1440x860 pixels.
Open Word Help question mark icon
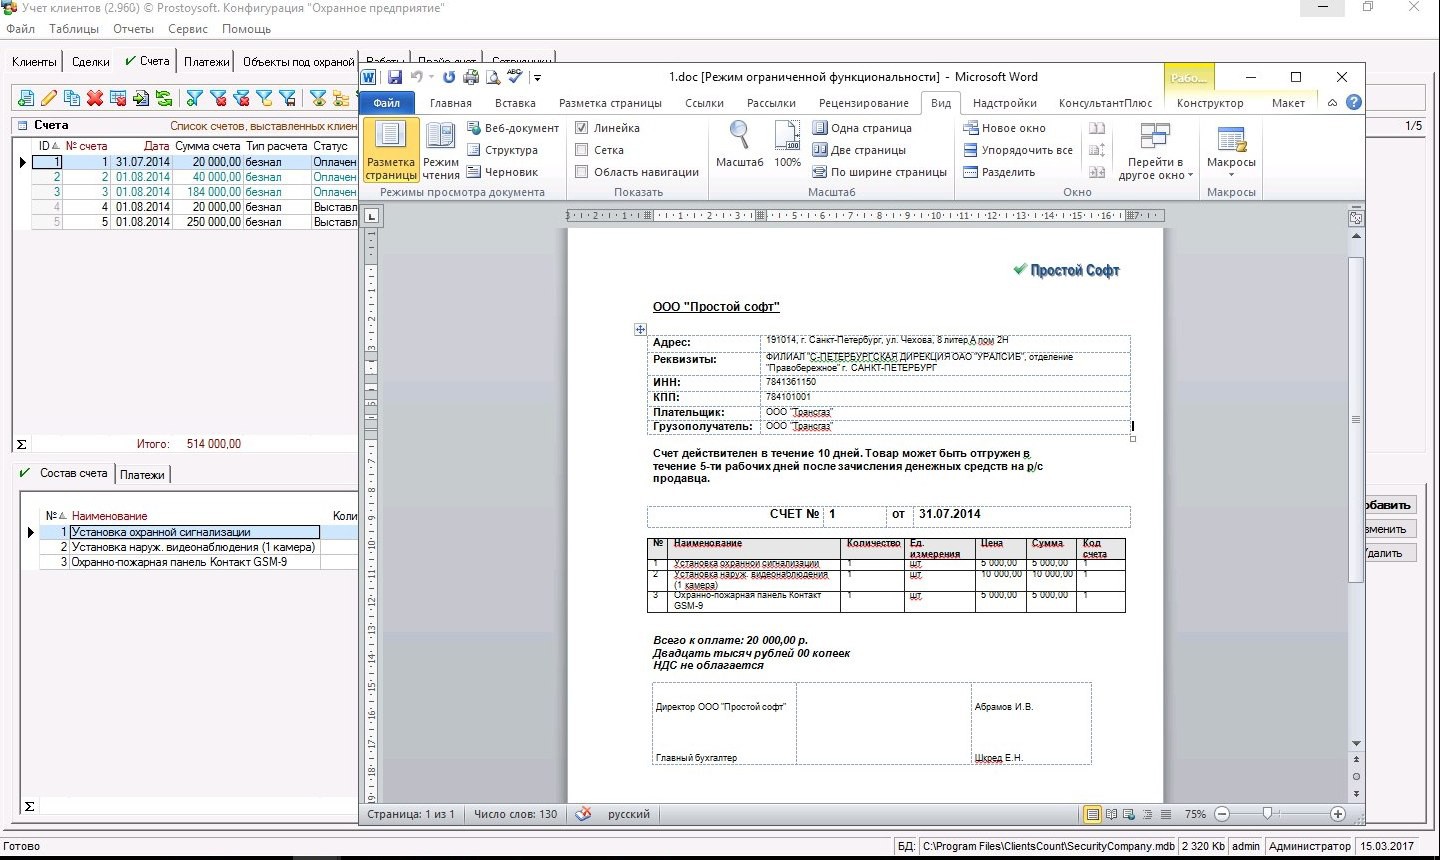point(1354,103)
